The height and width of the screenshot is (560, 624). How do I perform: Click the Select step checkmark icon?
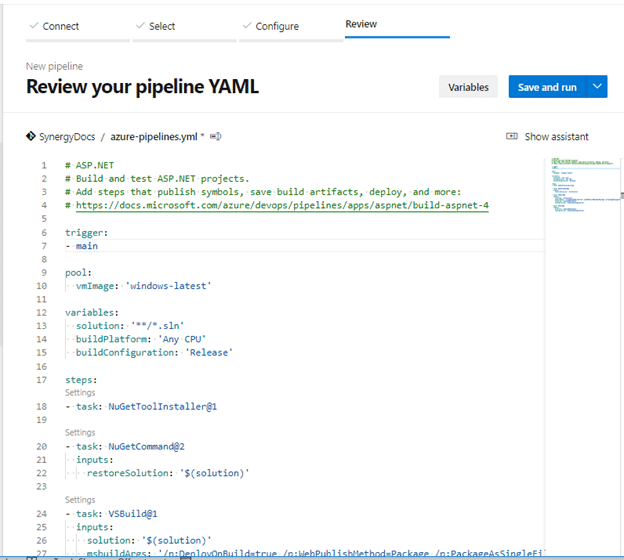139,26
